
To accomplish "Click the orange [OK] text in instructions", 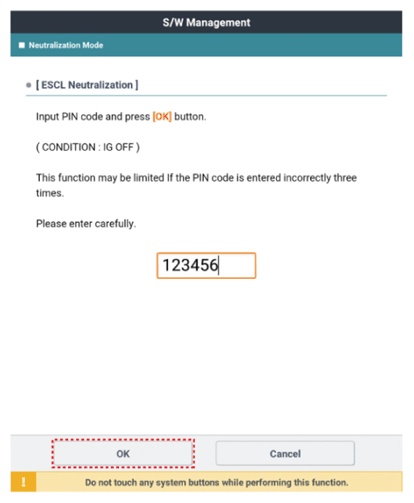I will tap(162, 117).
